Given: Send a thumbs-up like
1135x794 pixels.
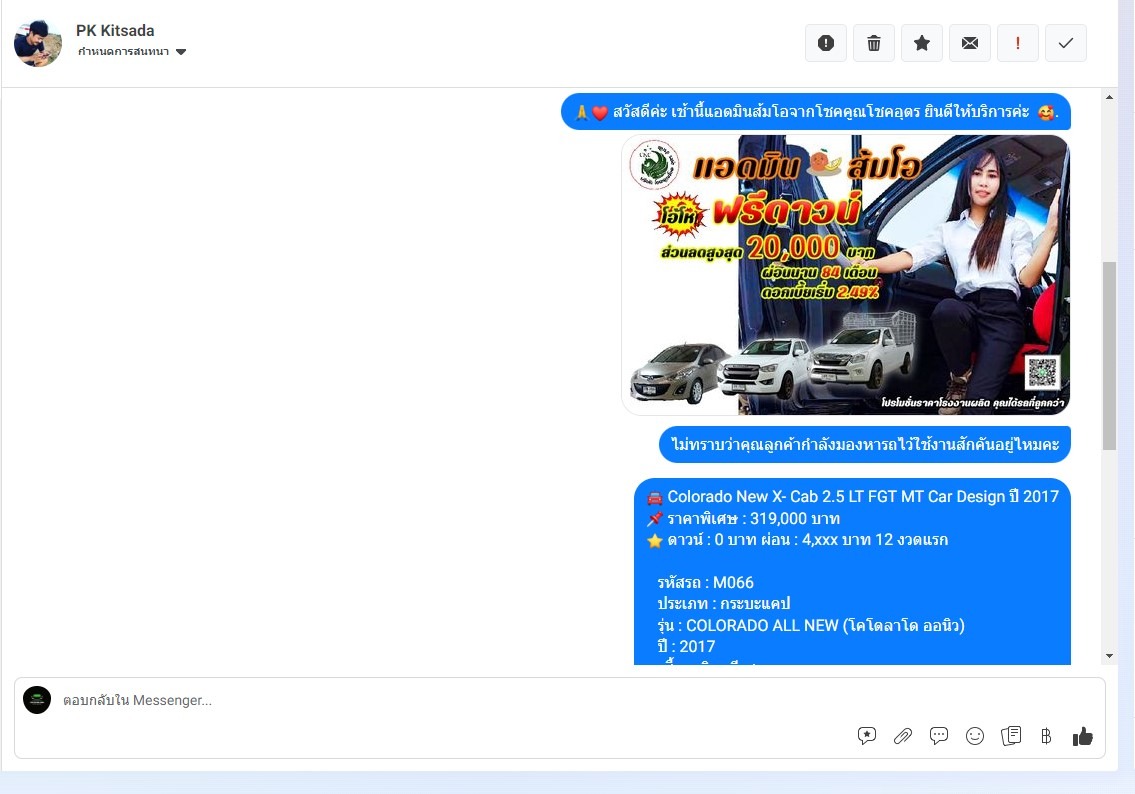Looking at the screenshot, I should [1082, 736].
